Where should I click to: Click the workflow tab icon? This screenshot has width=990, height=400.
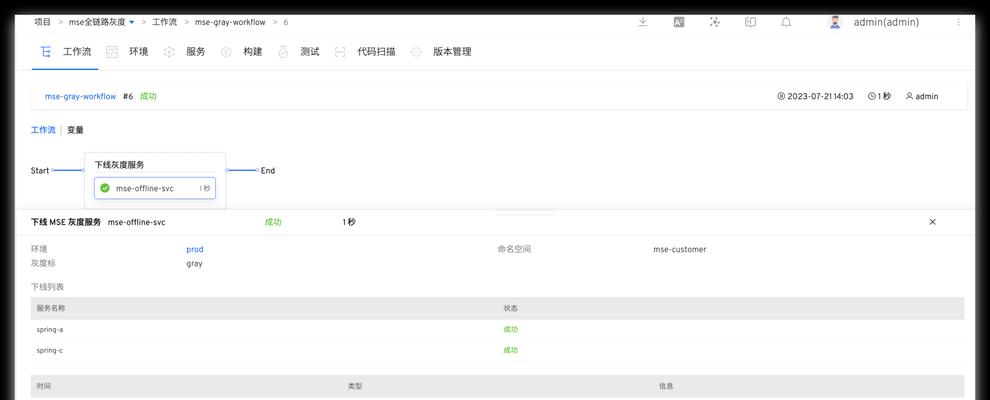[x=45, y=52]
